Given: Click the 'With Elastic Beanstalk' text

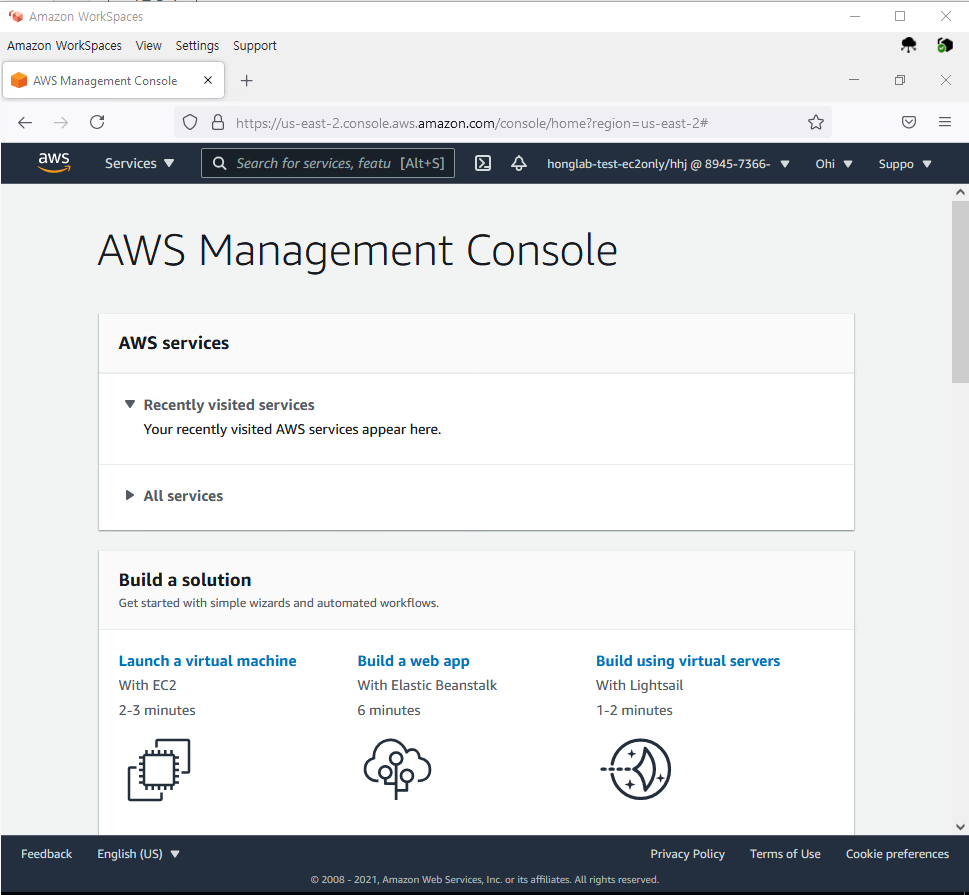Looking at the screenshot, I should [x=427, y=685].
